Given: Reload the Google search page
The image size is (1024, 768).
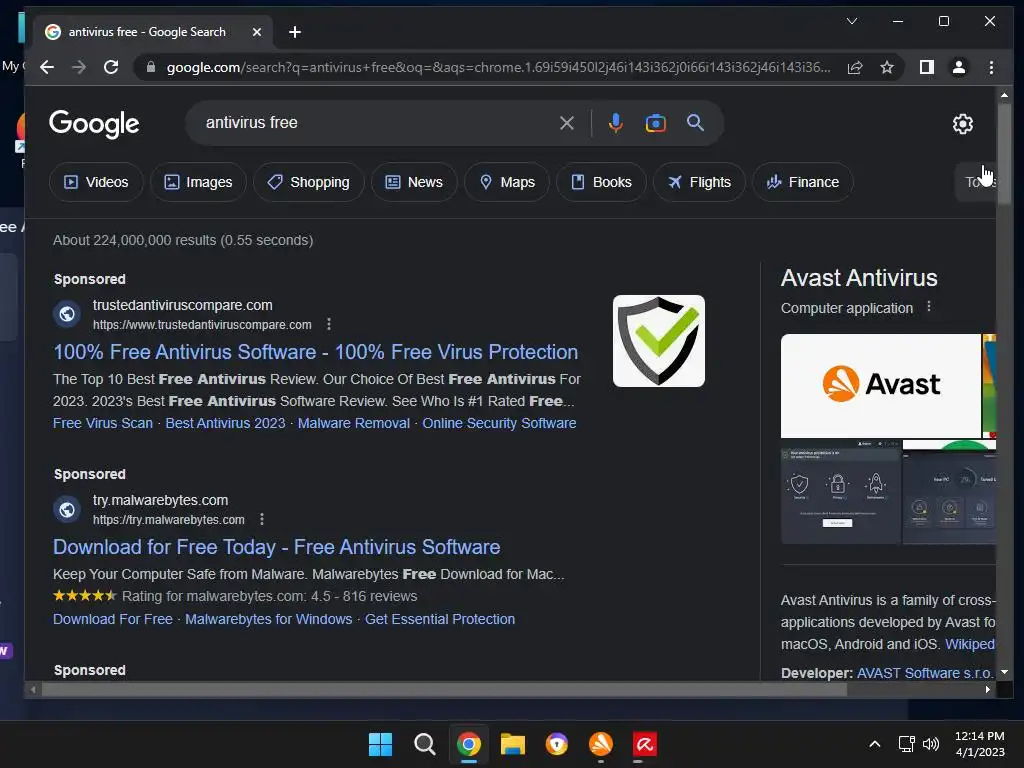Looking at the screenshot, I should (x=111, y=67).
